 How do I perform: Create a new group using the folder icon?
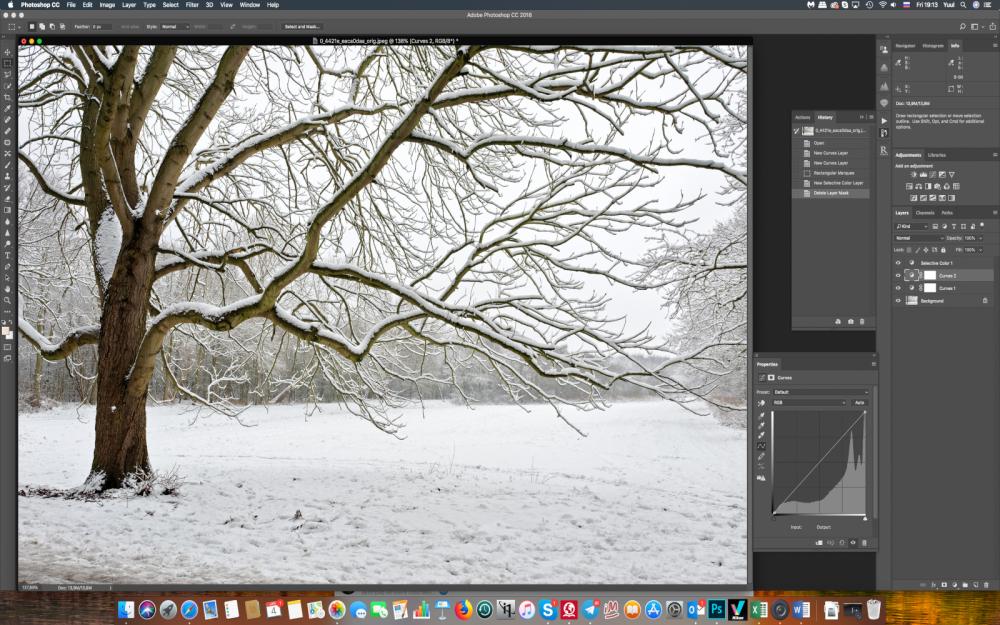tap(965, 585)
